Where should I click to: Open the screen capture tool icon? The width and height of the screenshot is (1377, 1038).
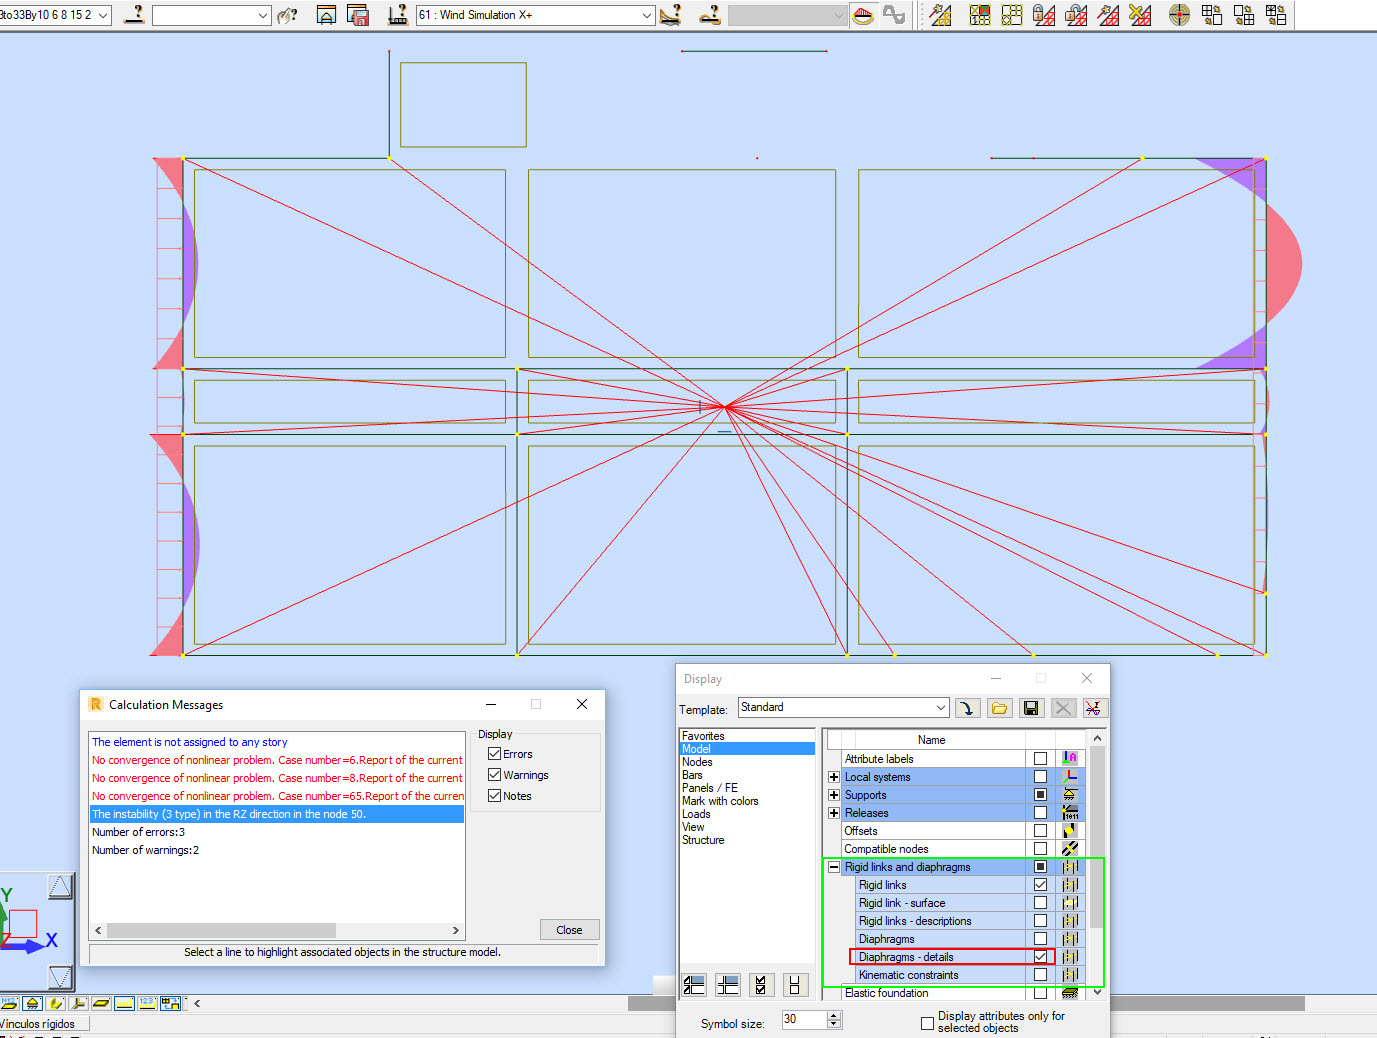[x=326, y=15]
